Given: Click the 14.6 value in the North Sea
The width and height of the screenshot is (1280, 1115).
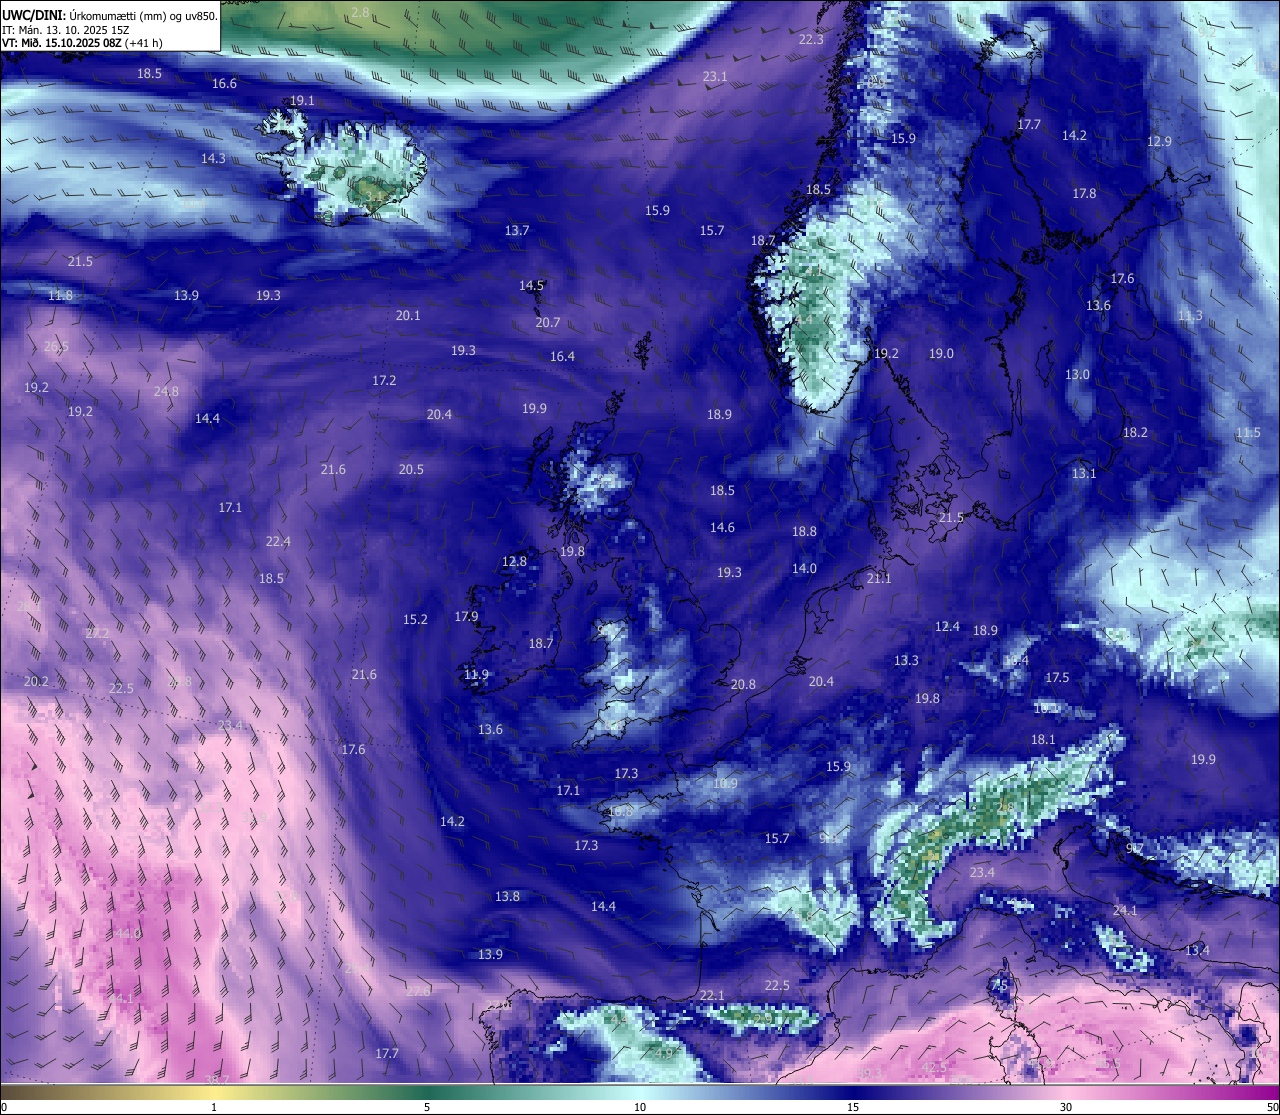Looking at the screenshot, I should coord(722,528).
